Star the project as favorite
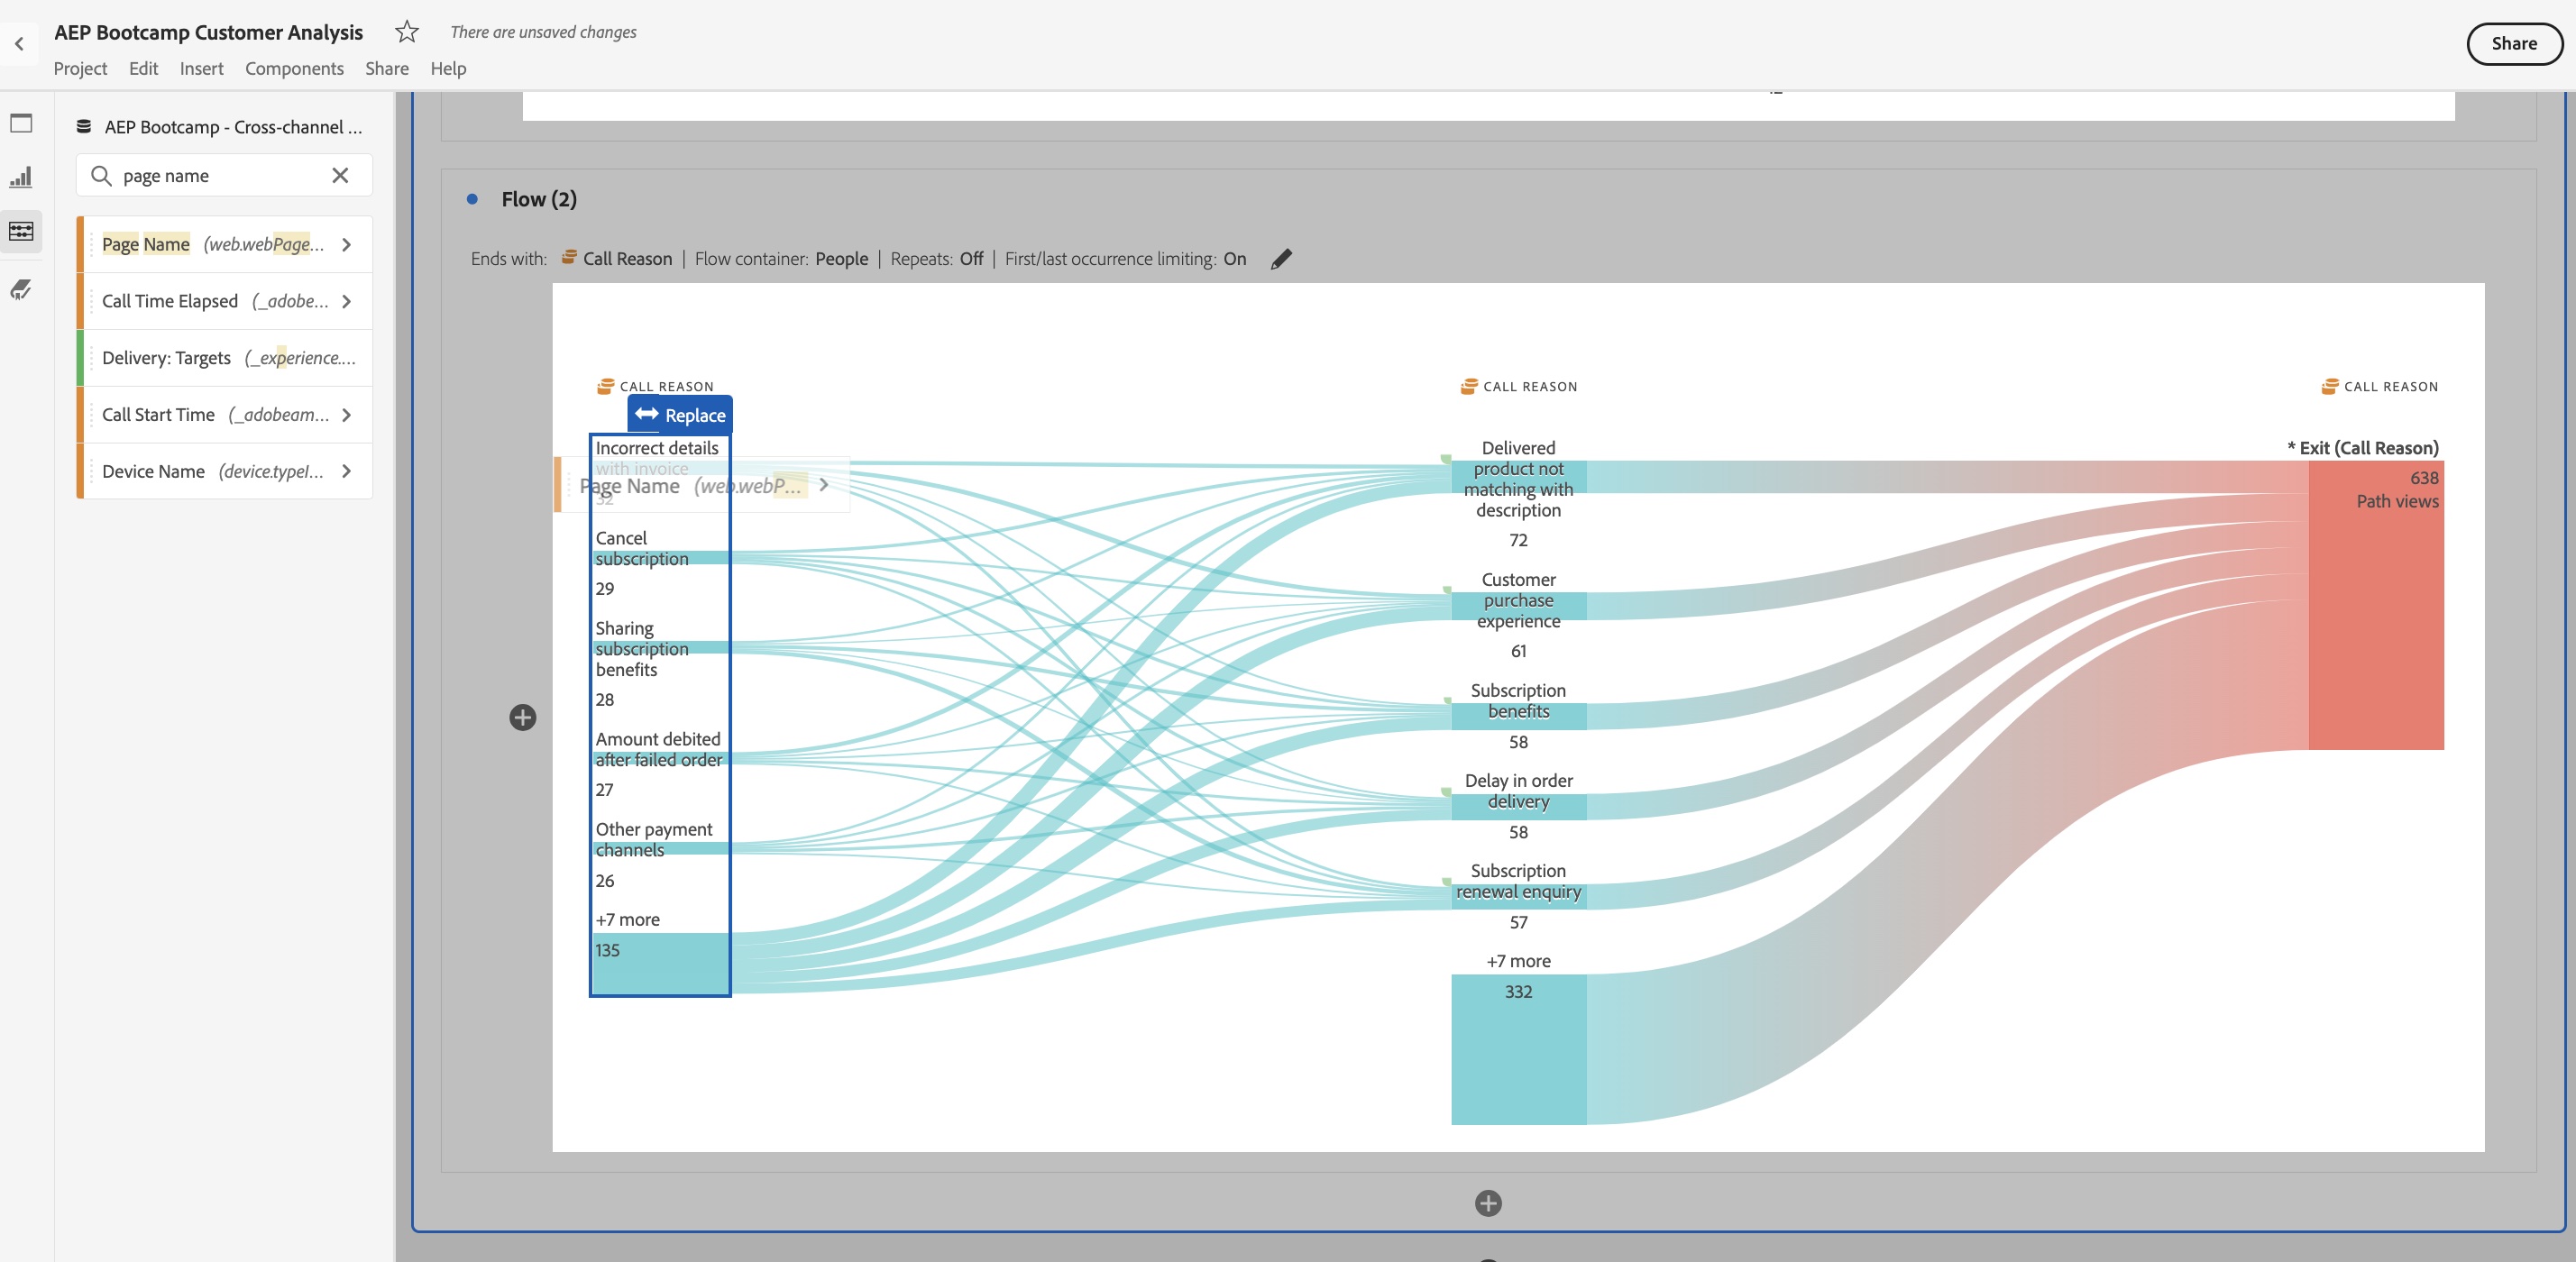Screen dimensions: 2576x1262 (x=406, y=32)
